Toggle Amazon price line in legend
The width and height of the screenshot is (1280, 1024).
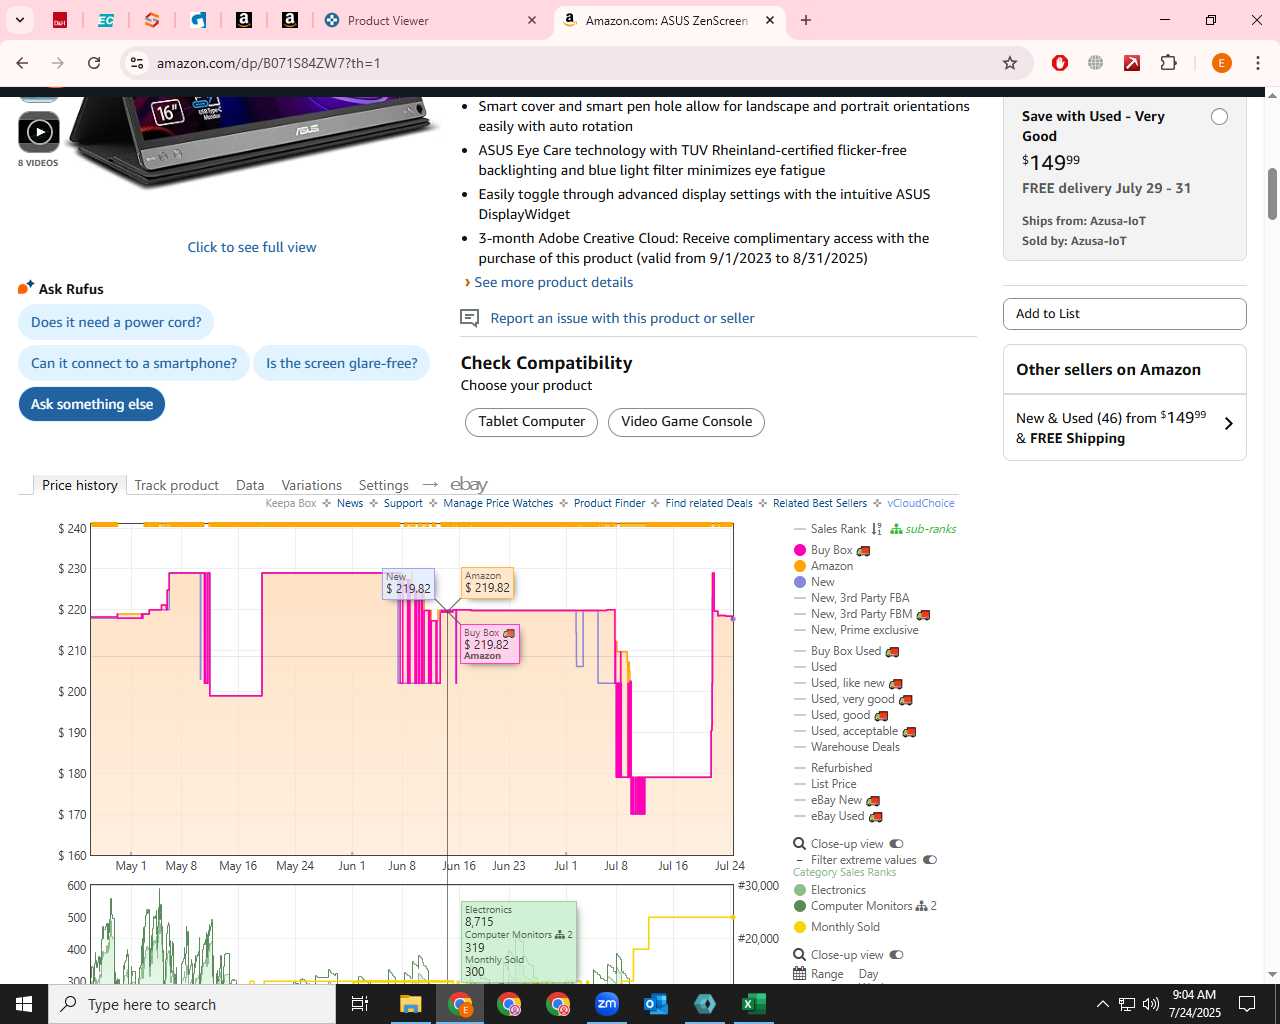point(823,566)
